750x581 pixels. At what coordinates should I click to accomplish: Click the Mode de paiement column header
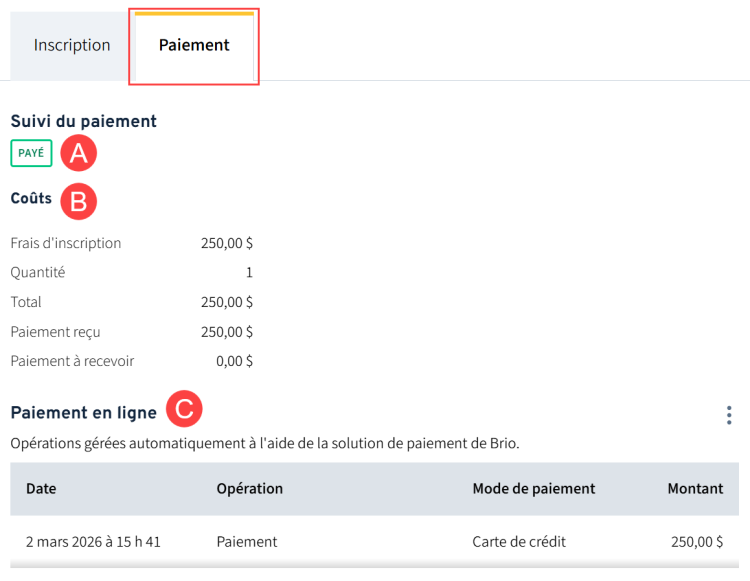coord(533,489)
